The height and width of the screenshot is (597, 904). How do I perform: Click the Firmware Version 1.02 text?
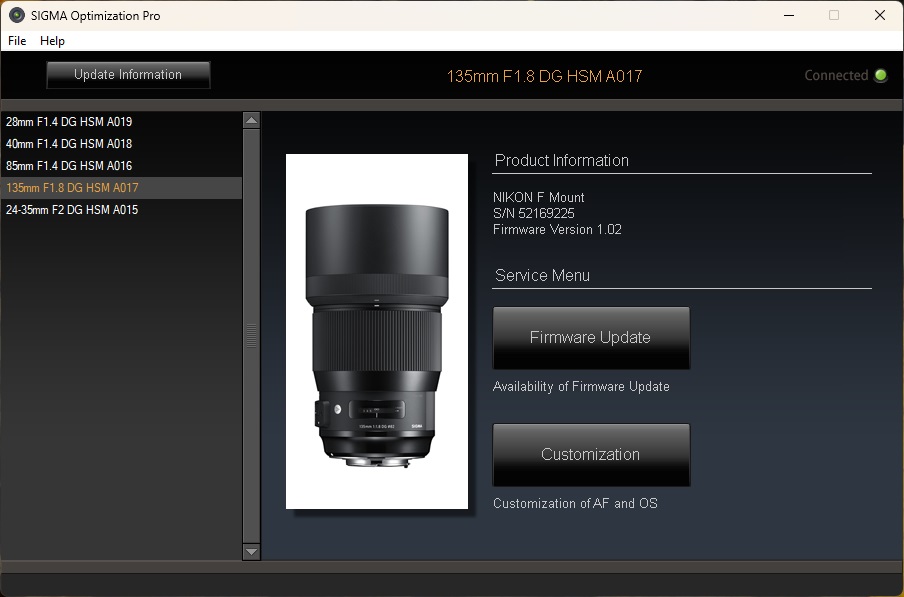point(558,229)
